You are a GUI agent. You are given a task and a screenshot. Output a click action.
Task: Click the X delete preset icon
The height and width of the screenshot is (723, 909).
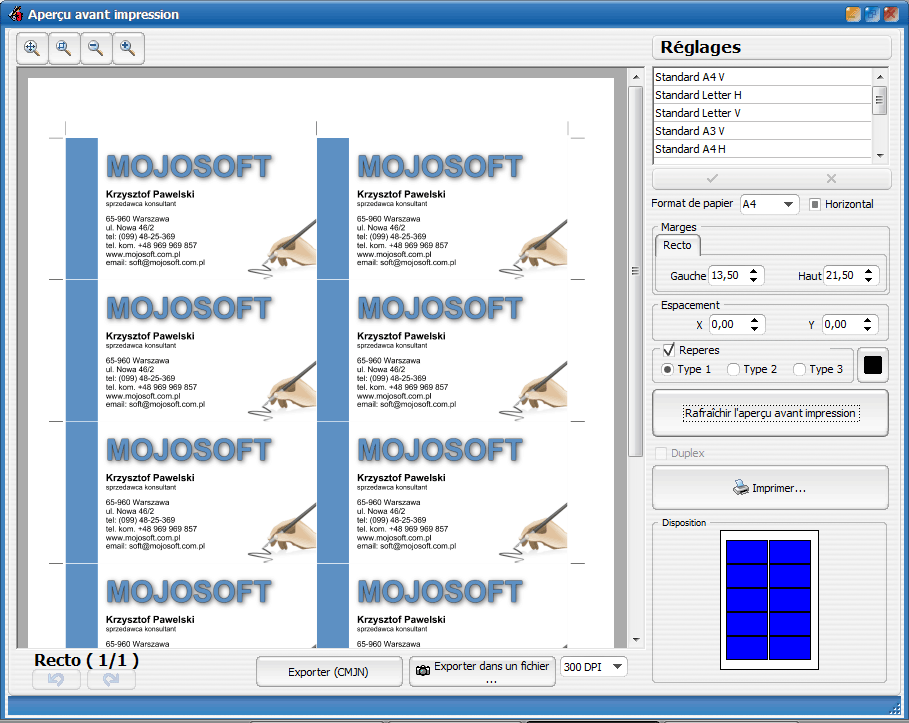[831, 179]
